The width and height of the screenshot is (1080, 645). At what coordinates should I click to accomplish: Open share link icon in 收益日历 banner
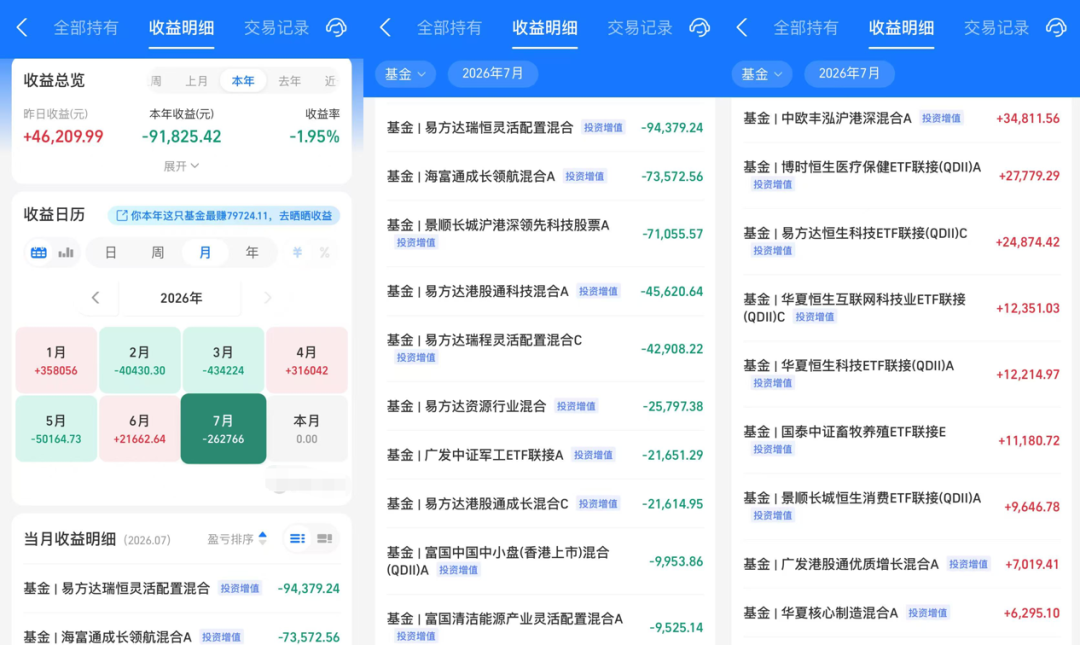click(122, 216)
